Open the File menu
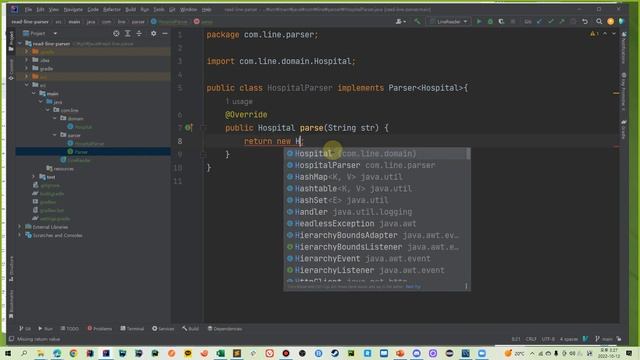Screen dimensions: 640x360 tap(28, 9)
